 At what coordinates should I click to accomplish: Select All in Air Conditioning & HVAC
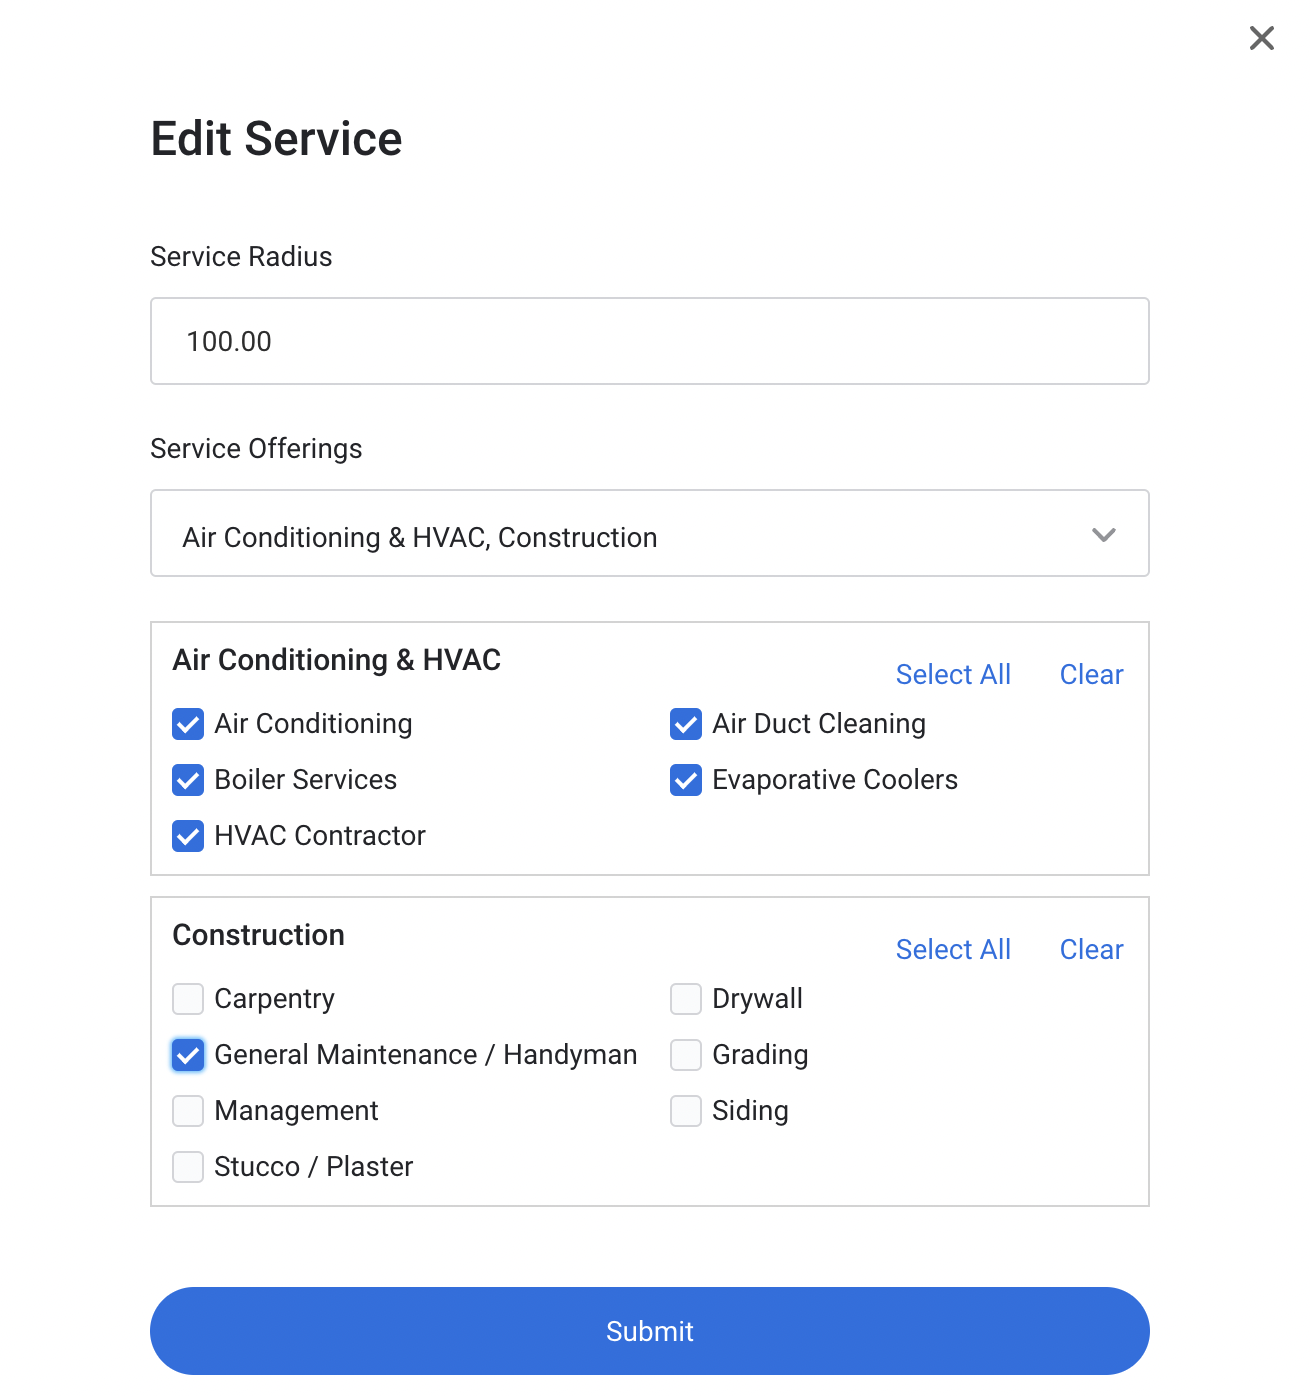pyautogui.click(x=953, y=675)
